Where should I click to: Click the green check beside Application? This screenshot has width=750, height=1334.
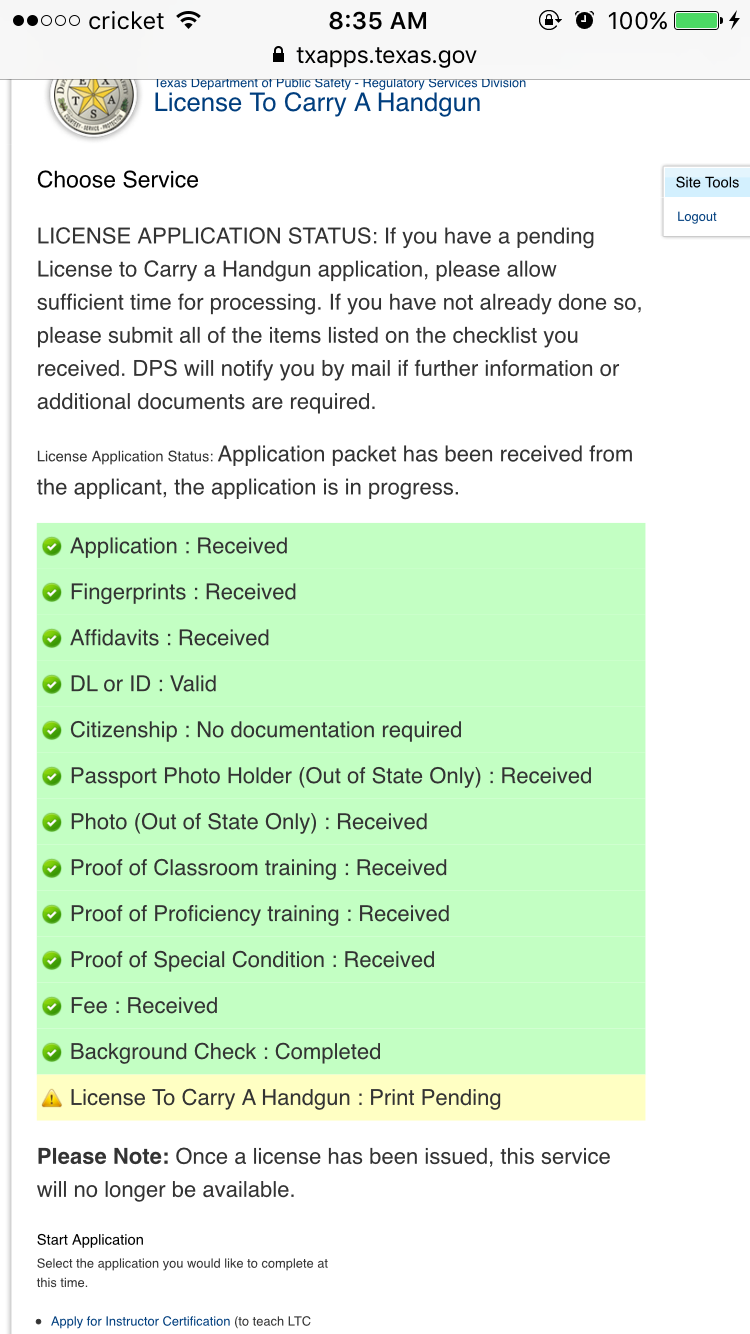click(x=52, y=547)
